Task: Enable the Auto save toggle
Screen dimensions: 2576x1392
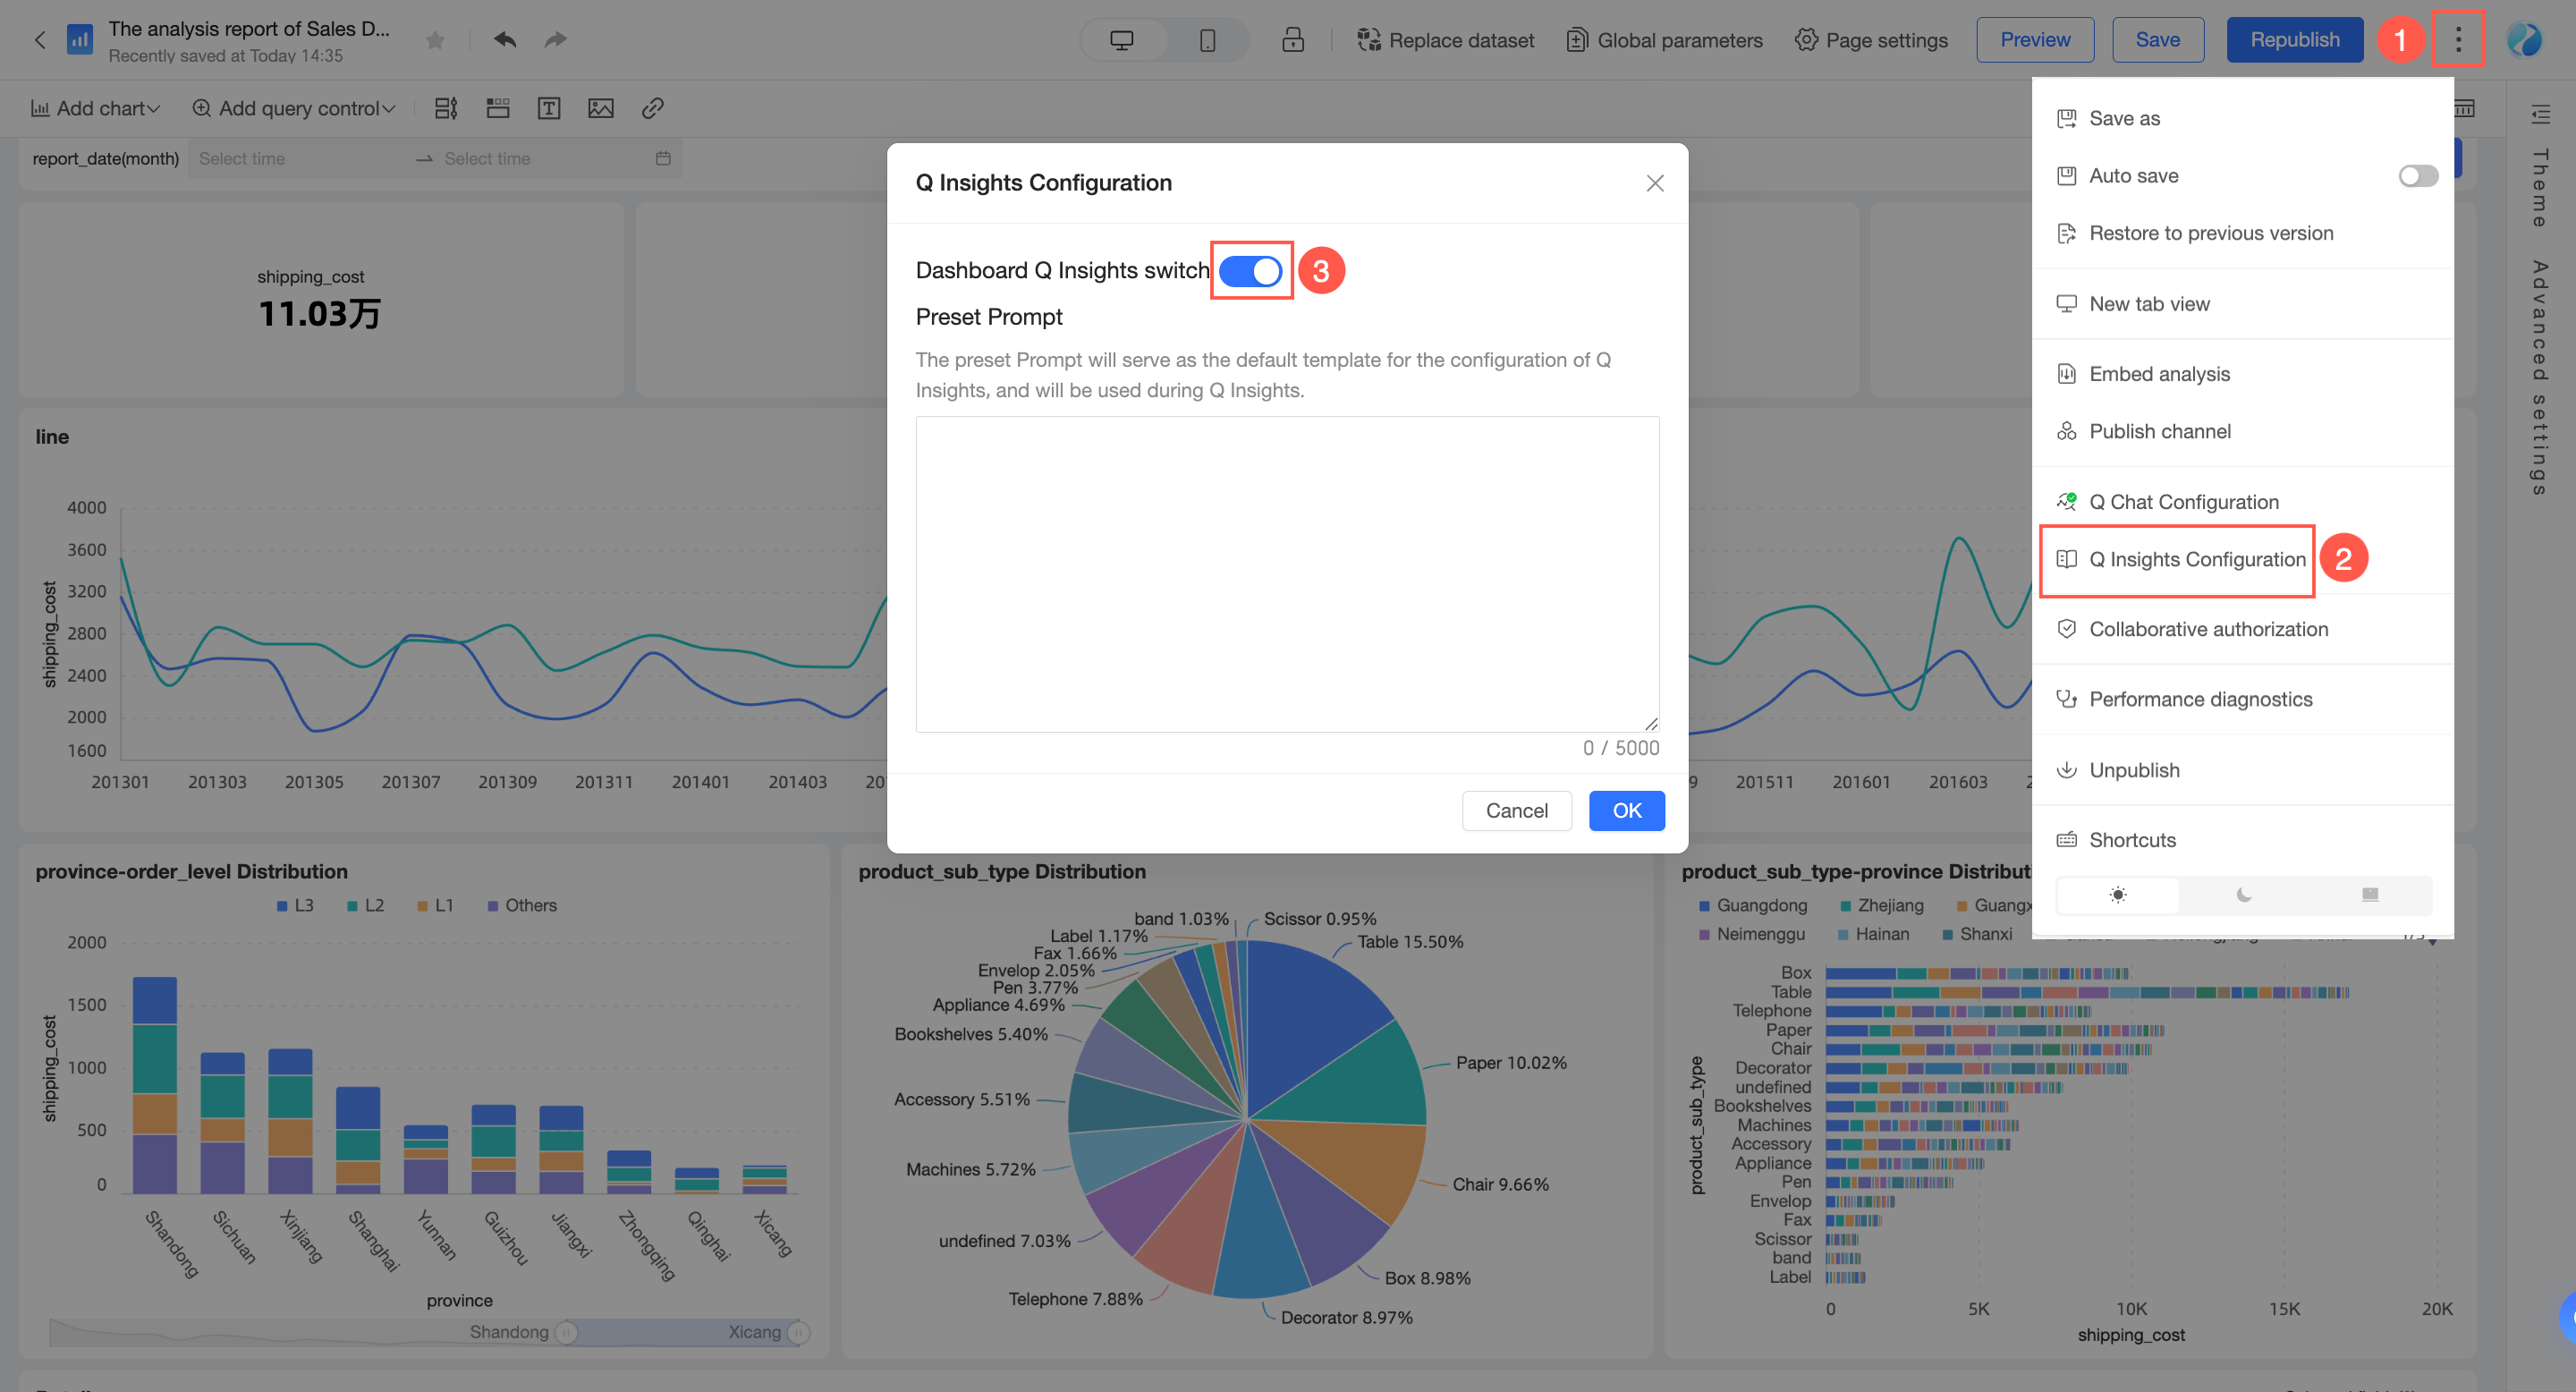Action: [2417, 176]
